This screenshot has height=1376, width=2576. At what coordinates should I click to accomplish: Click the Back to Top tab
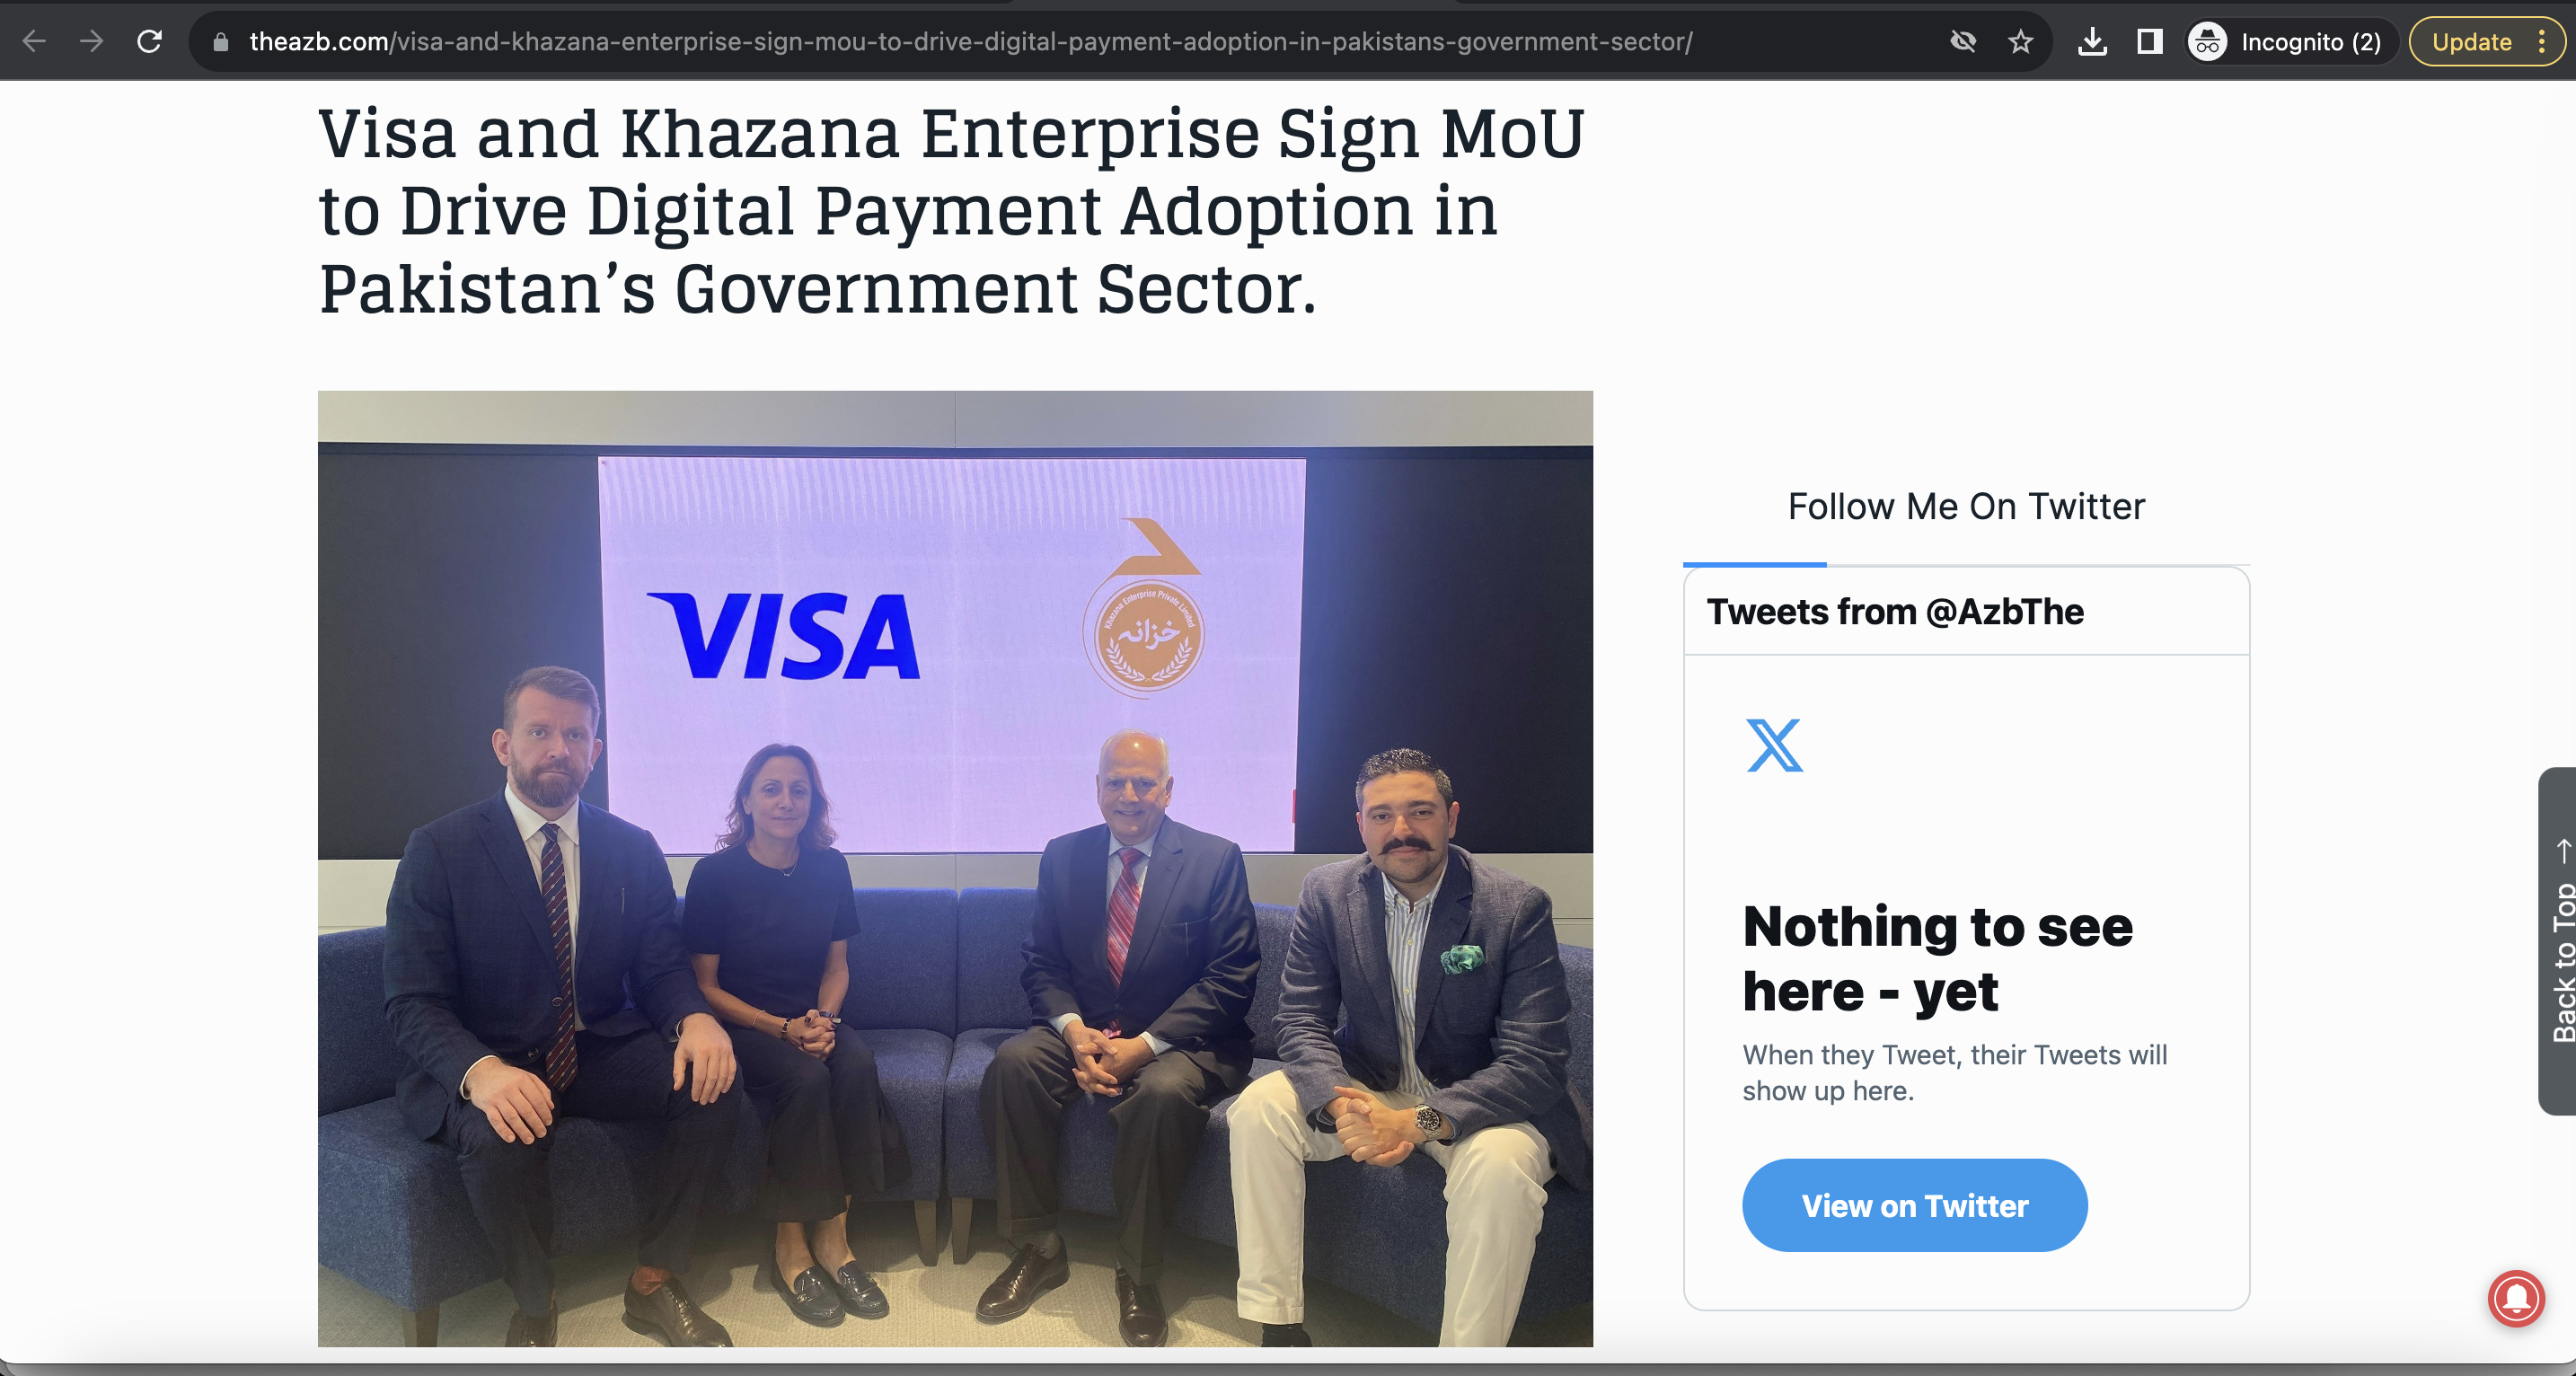(x=2560, y=941)
